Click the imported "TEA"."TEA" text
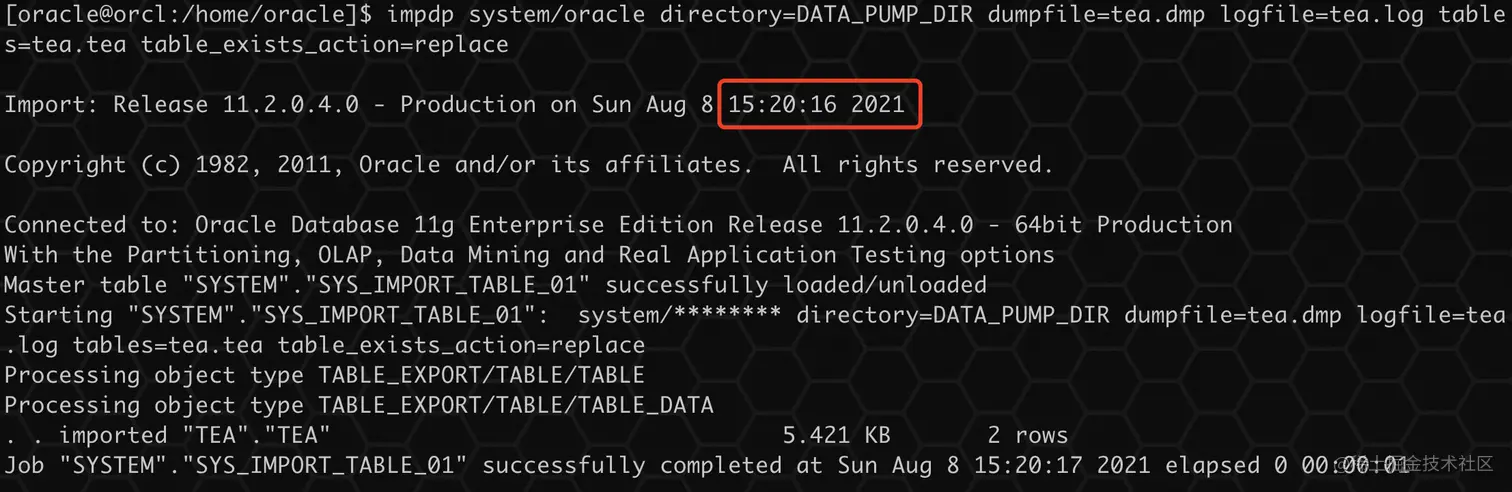The width and height of the screenshot is (1512, 492). (x=195, y=435)
